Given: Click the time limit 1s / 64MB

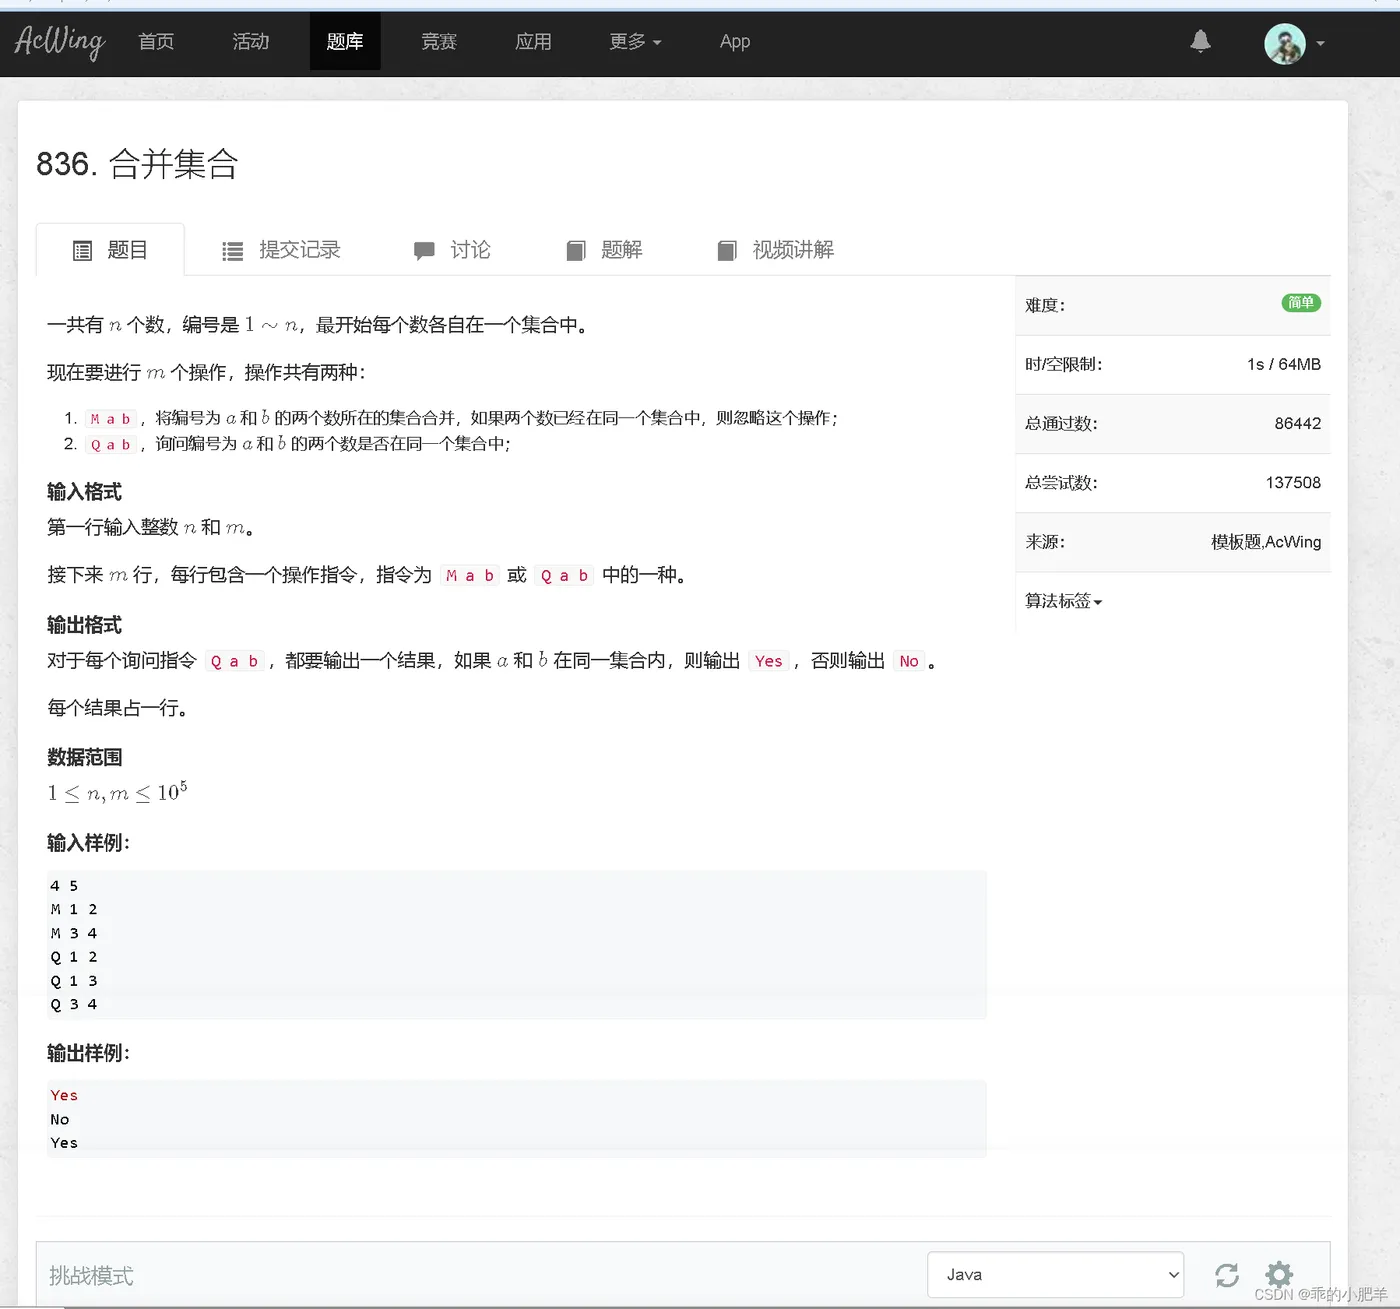Looking at the screenshot, I should [x=1284, y=365].
